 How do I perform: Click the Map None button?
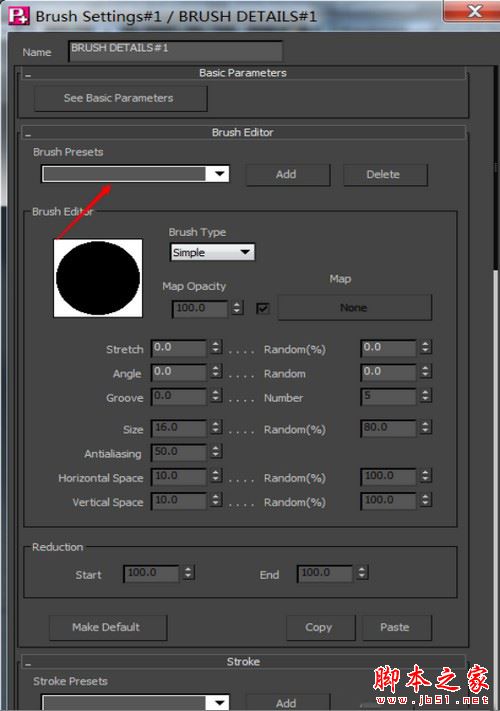click(x=354, y=308)
